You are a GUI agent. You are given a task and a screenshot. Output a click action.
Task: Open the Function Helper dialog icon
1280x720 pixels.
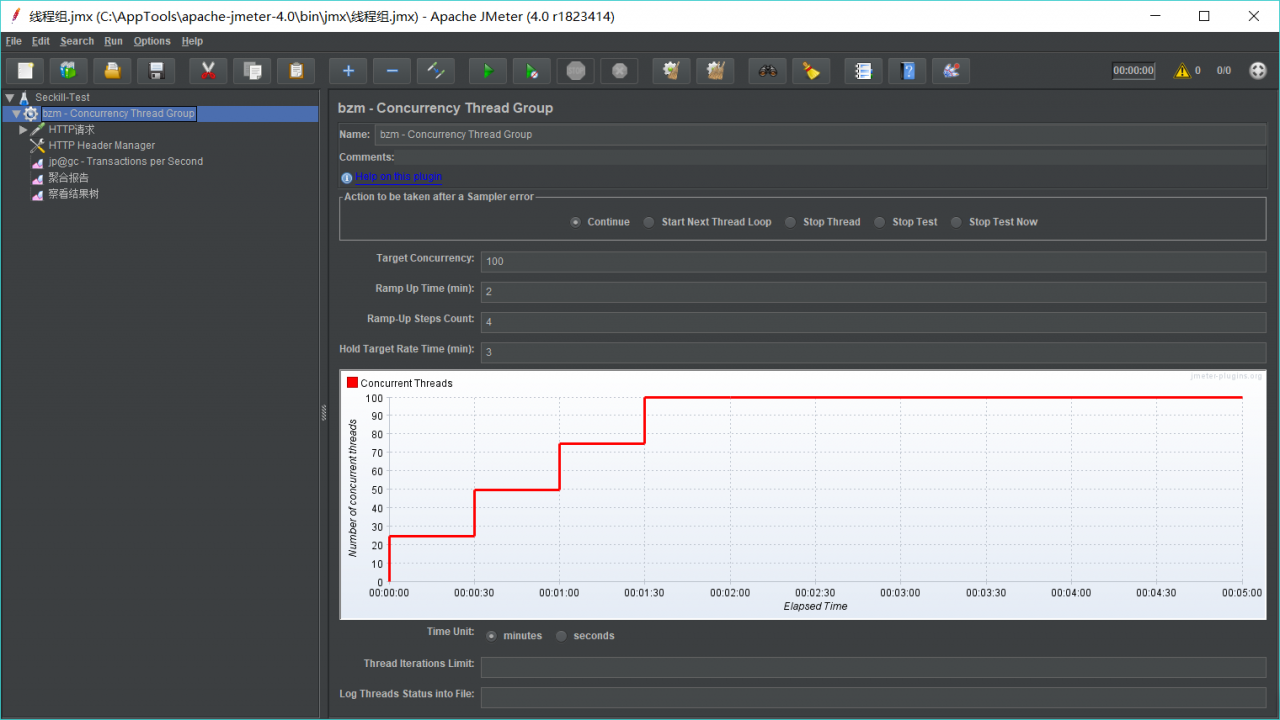864,71
